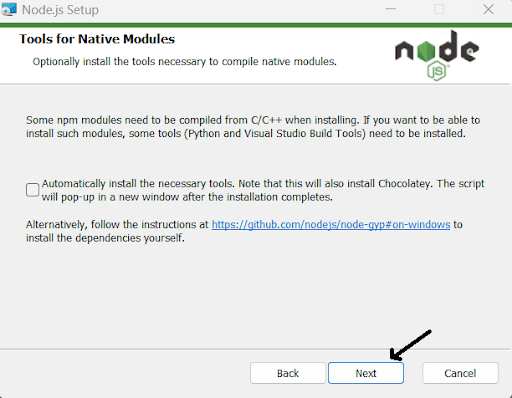Screen dimensions: 512x398
Task: Click the 'Tools for Native Modules' heading
Action: point(97,39)
